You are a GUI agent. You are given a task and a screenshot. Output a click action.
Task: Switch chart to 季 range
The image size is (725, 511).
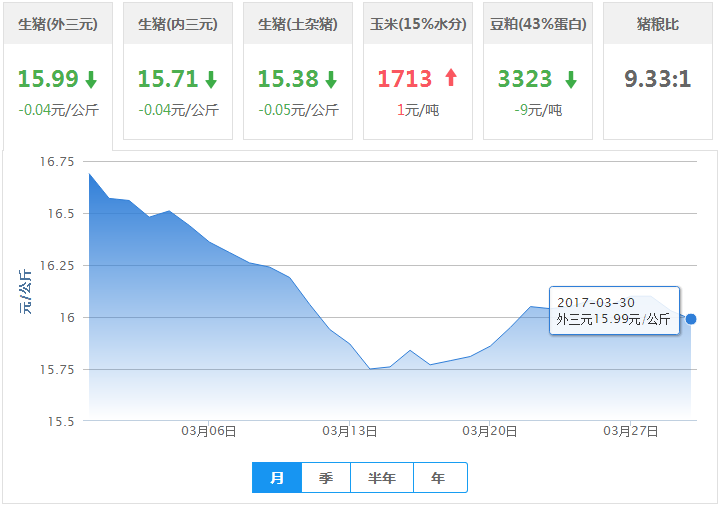pyautogui.click(x=326, y=478)
